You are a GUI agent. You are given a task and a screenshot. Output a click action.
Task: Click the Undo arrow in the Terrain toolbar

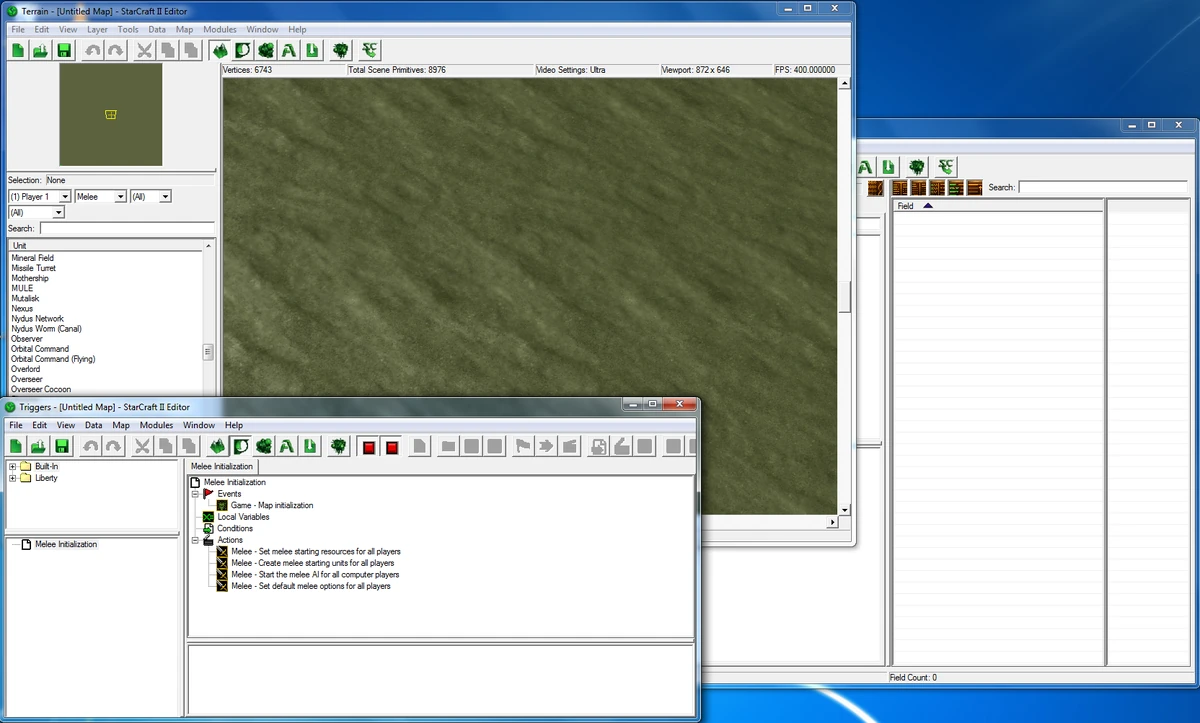point(93,50)
